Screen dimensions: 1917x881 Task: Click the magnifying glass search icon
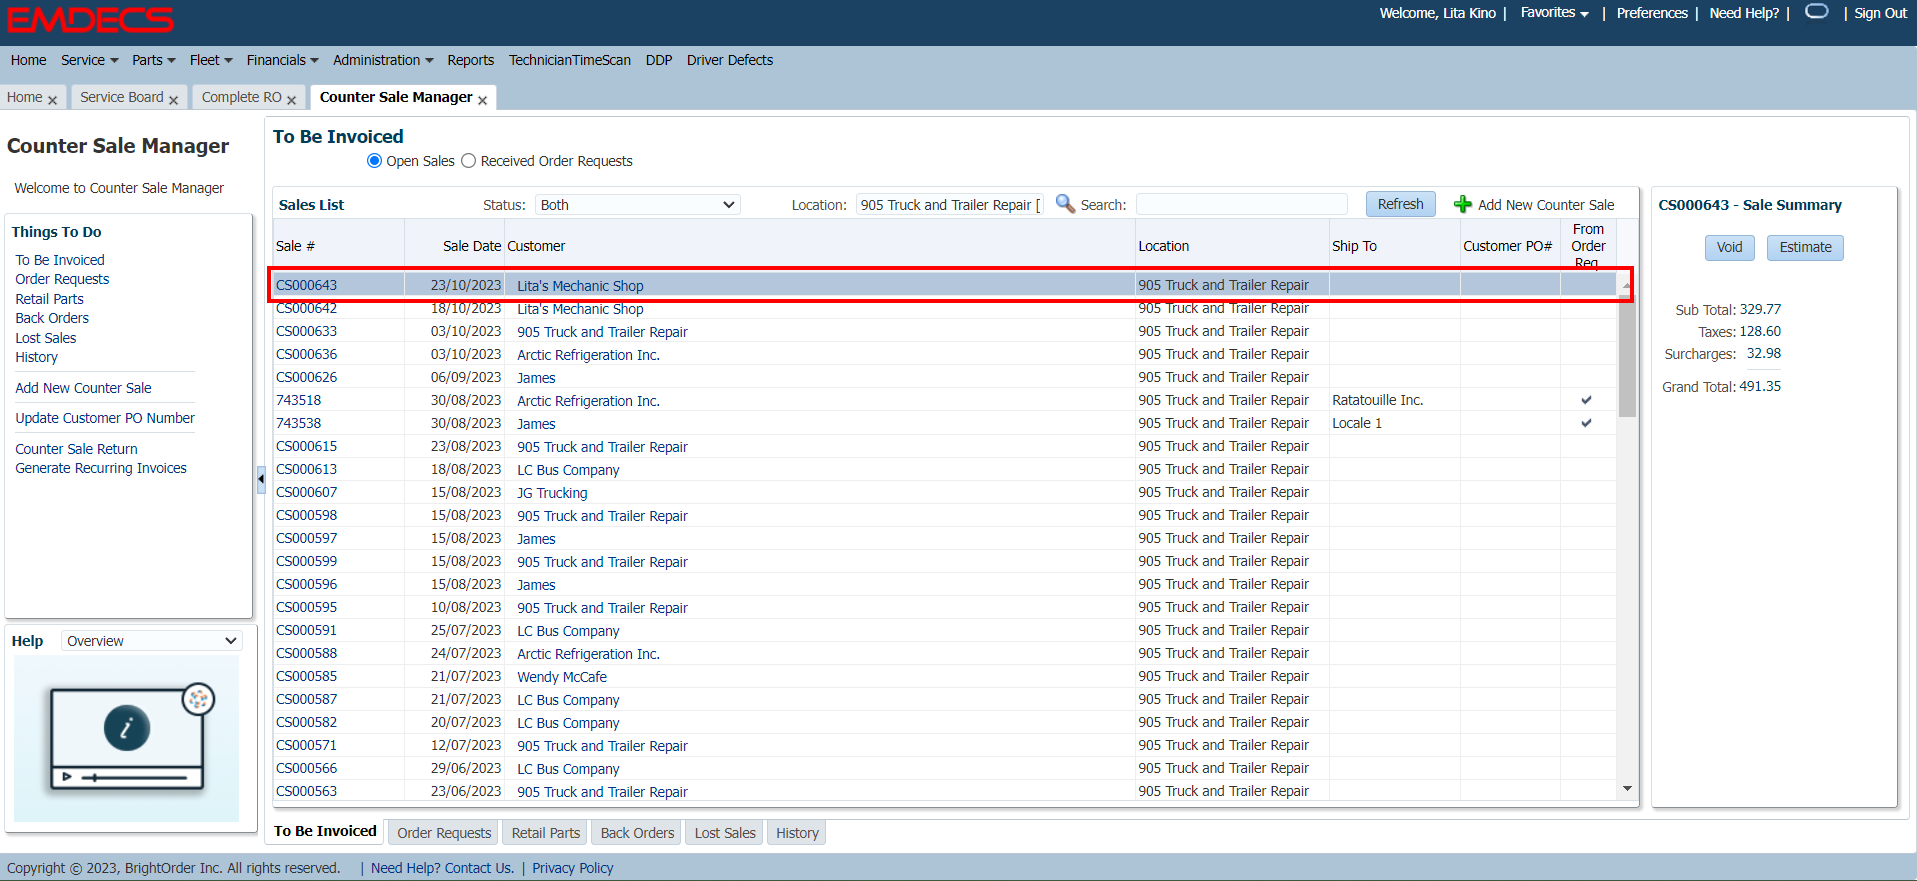(x=1065, y=204)
